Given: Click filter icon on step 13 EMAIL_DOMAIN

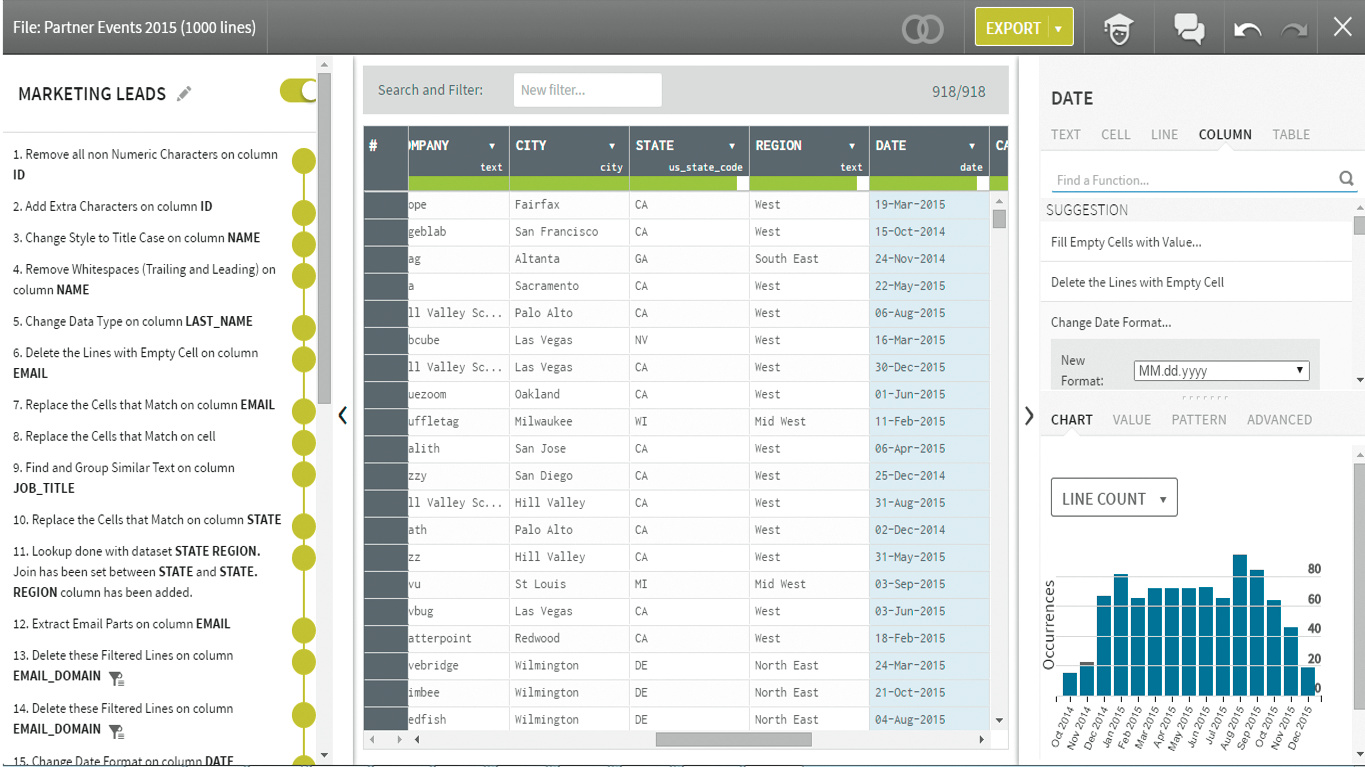Looking at the screenshot, I should tap(116, 678).
